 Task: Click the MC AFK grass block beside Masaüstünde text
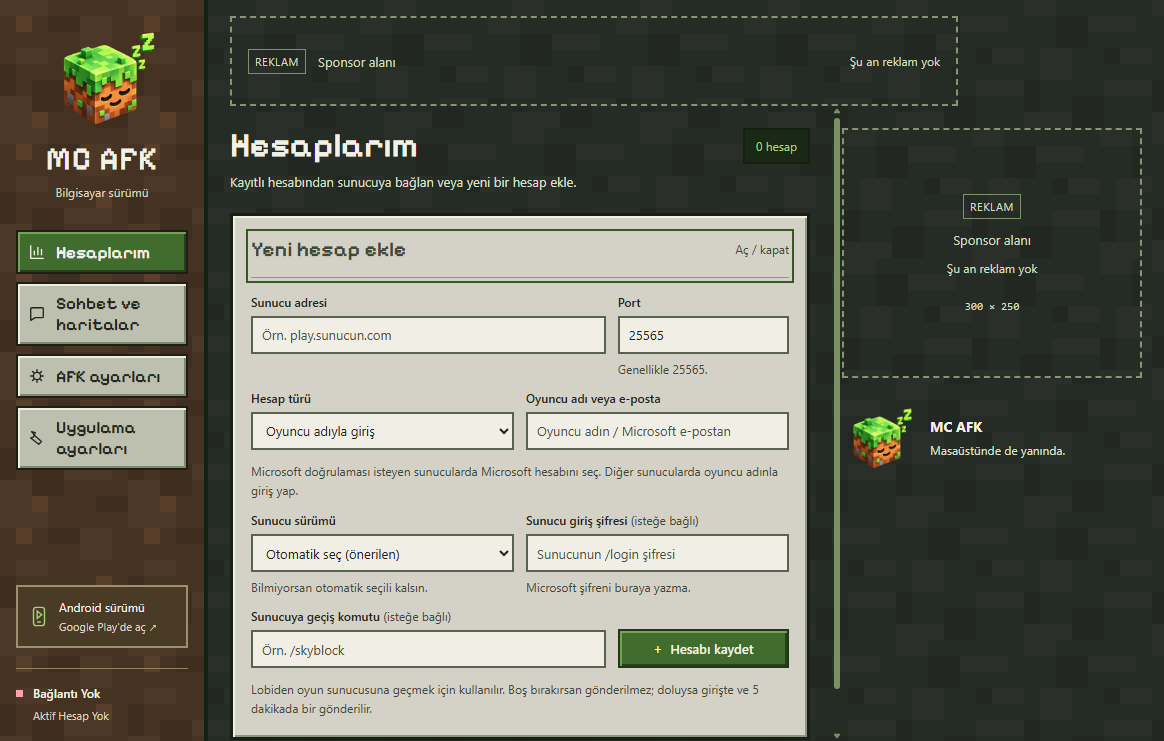882,438
